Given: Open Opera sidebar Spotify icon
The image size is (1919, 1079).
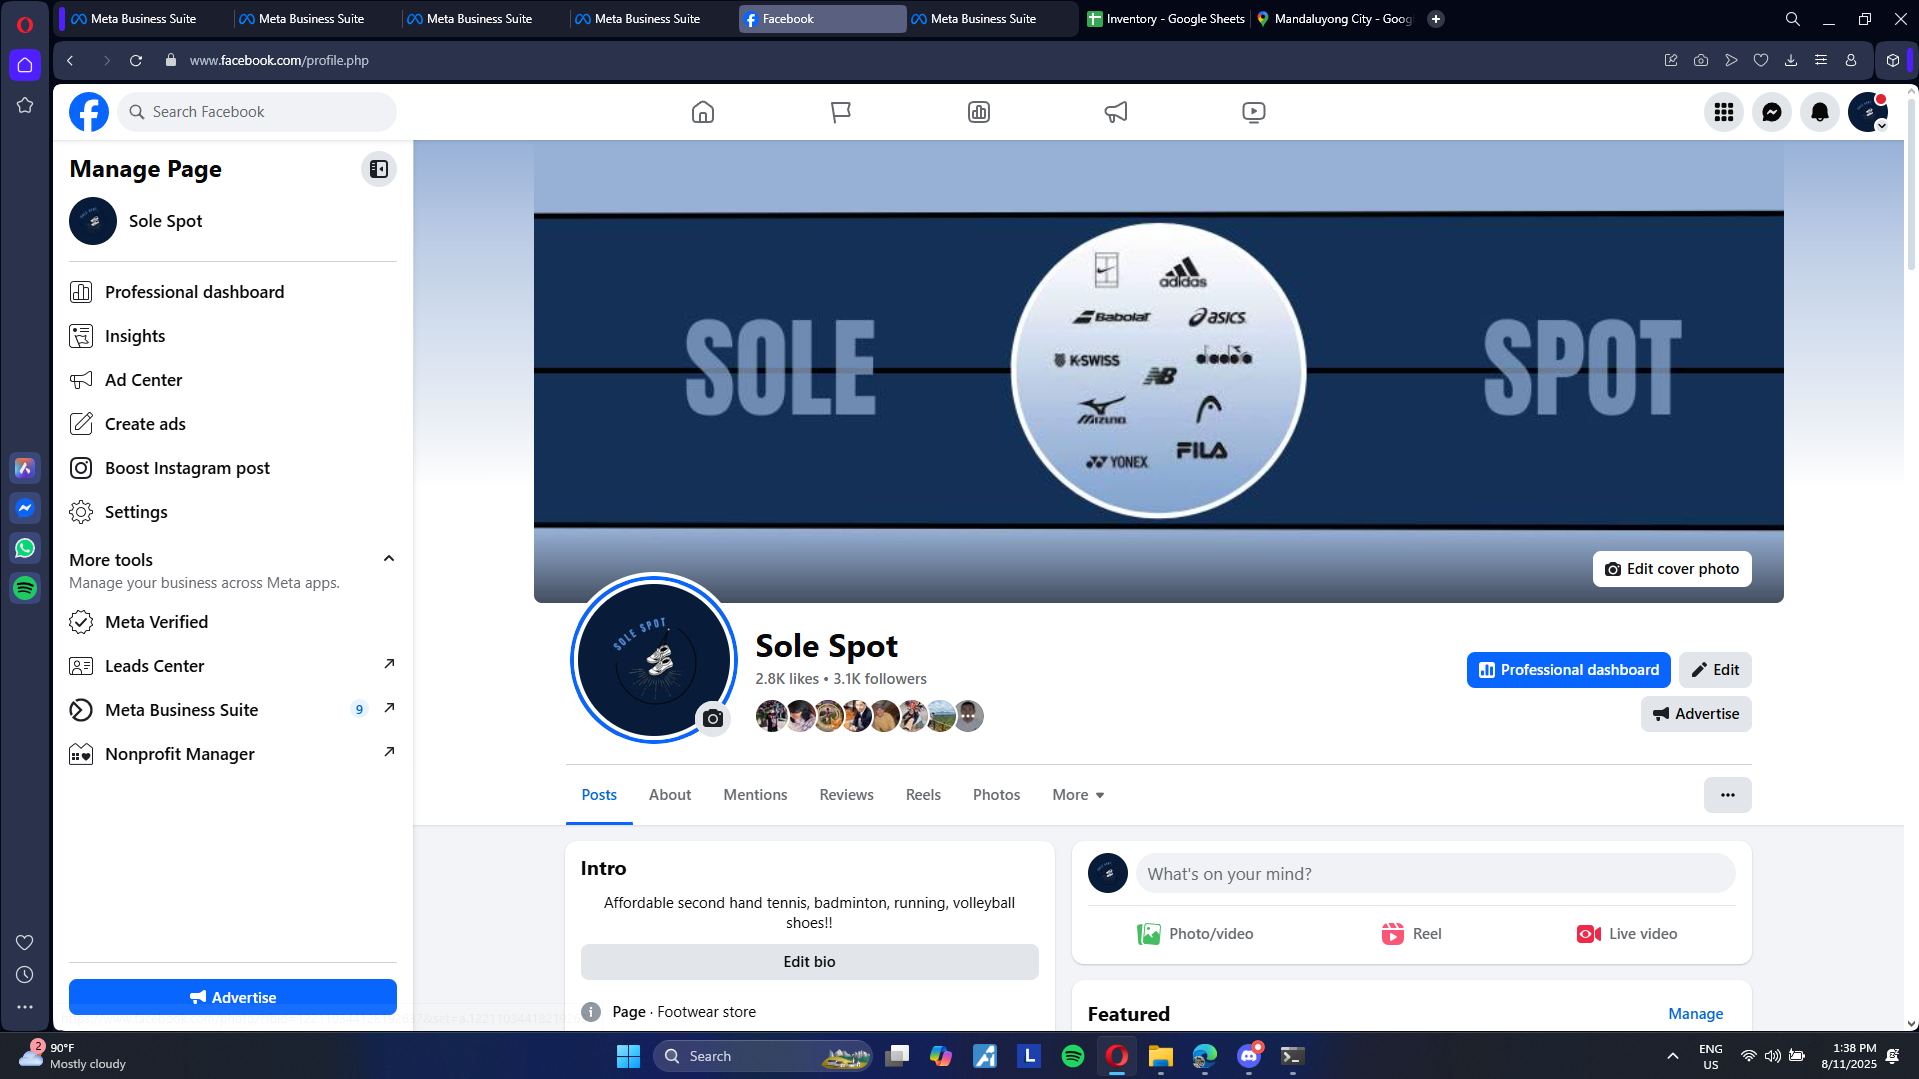Looking at the screenshot, I should pos(25,588).
